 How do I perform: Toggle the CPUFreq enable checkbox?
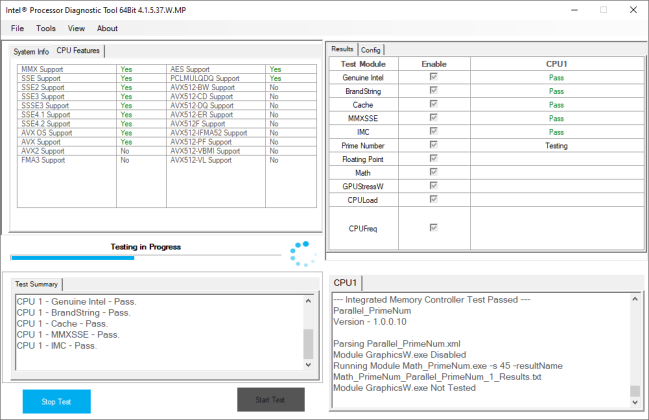(433, 228)
